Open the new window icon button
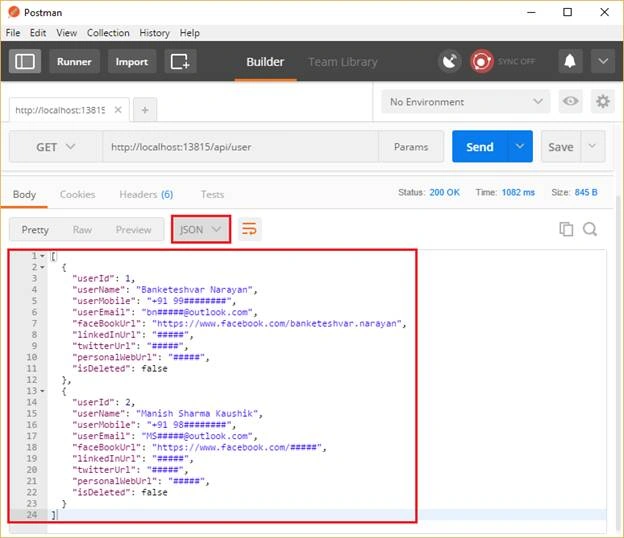 pyautogui.click(x=180, y=62)
